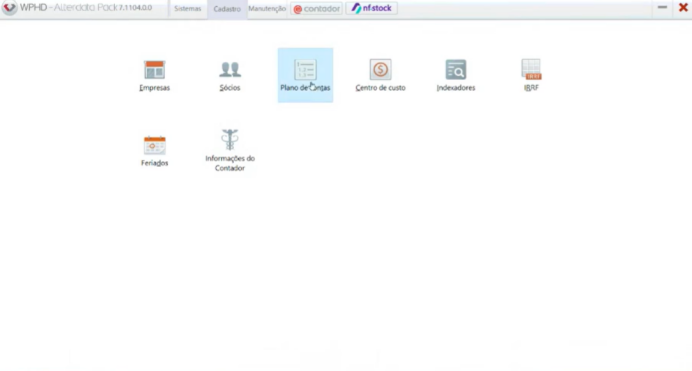Open the Sócios icon
Screen dimensions: 692x371
click(230, 75)
